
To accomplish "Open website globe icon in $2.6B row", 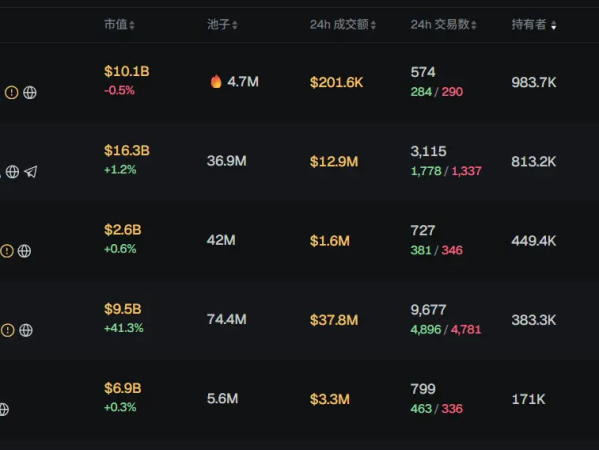I will [24, 251].
